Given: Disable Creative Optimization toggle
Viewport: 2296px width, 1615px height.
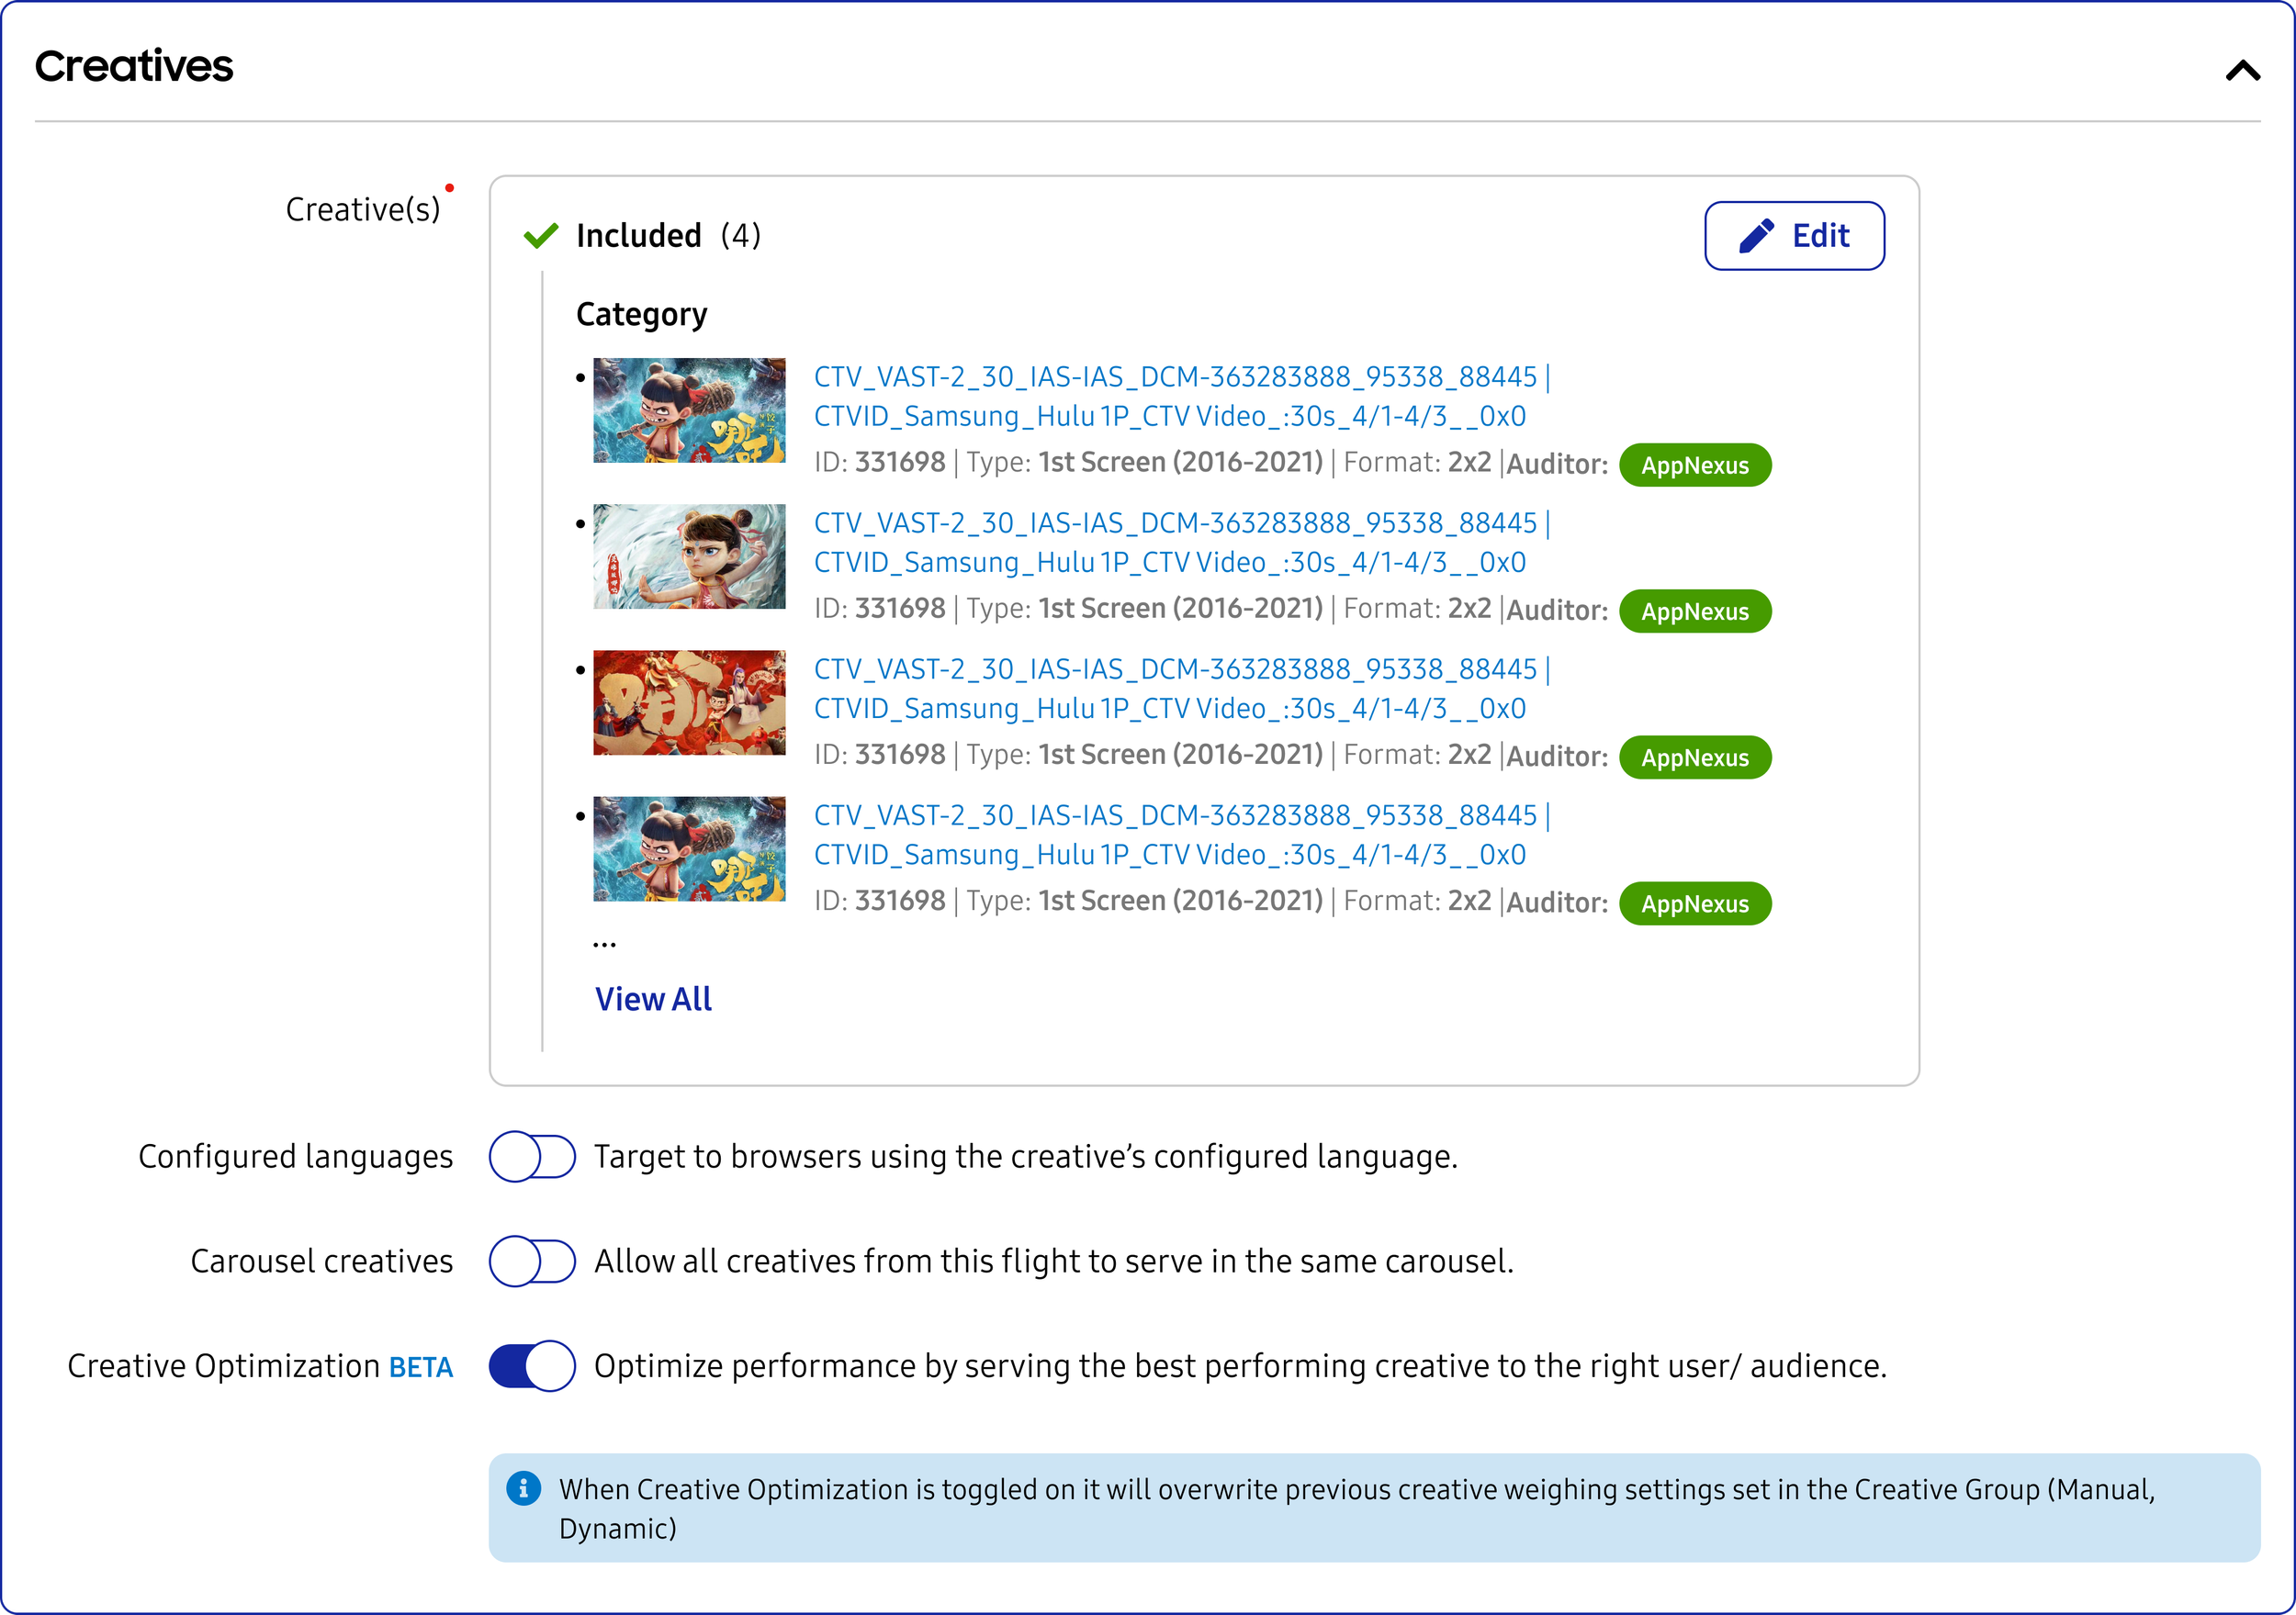Looking at the screenshot, I should [x=532, y=1366].
